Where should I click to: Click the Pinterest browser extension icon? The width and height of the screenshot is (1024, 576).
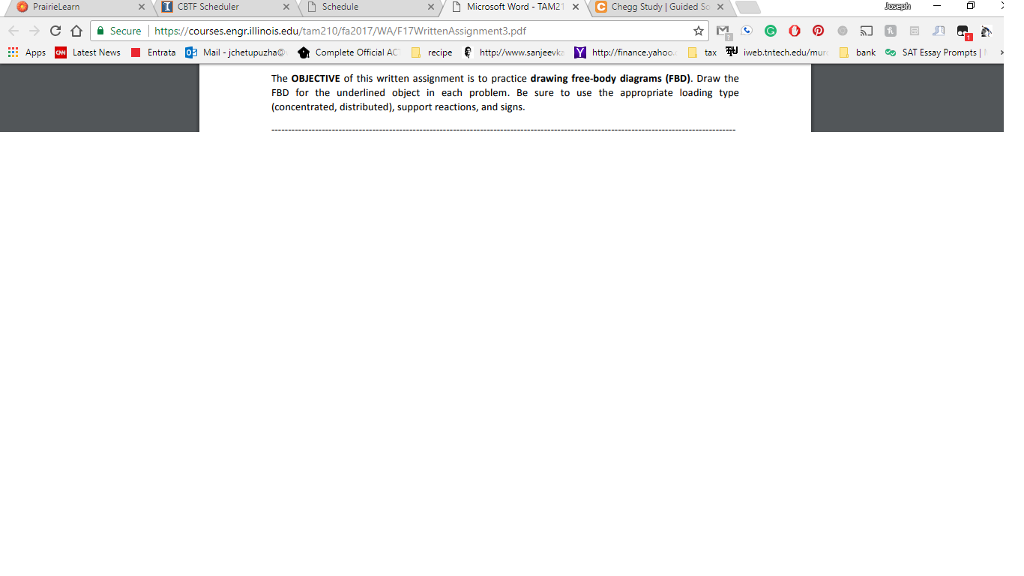(818, 31)
